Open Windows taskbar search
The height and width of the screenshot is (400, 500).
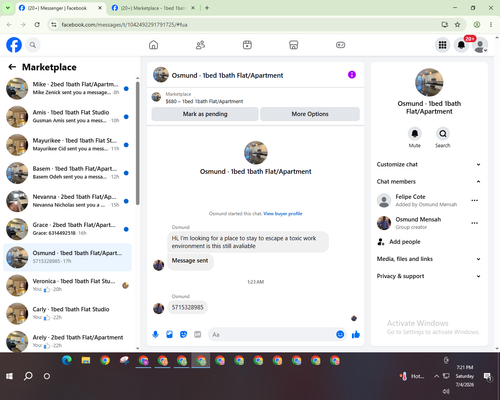tap(28, 376)
